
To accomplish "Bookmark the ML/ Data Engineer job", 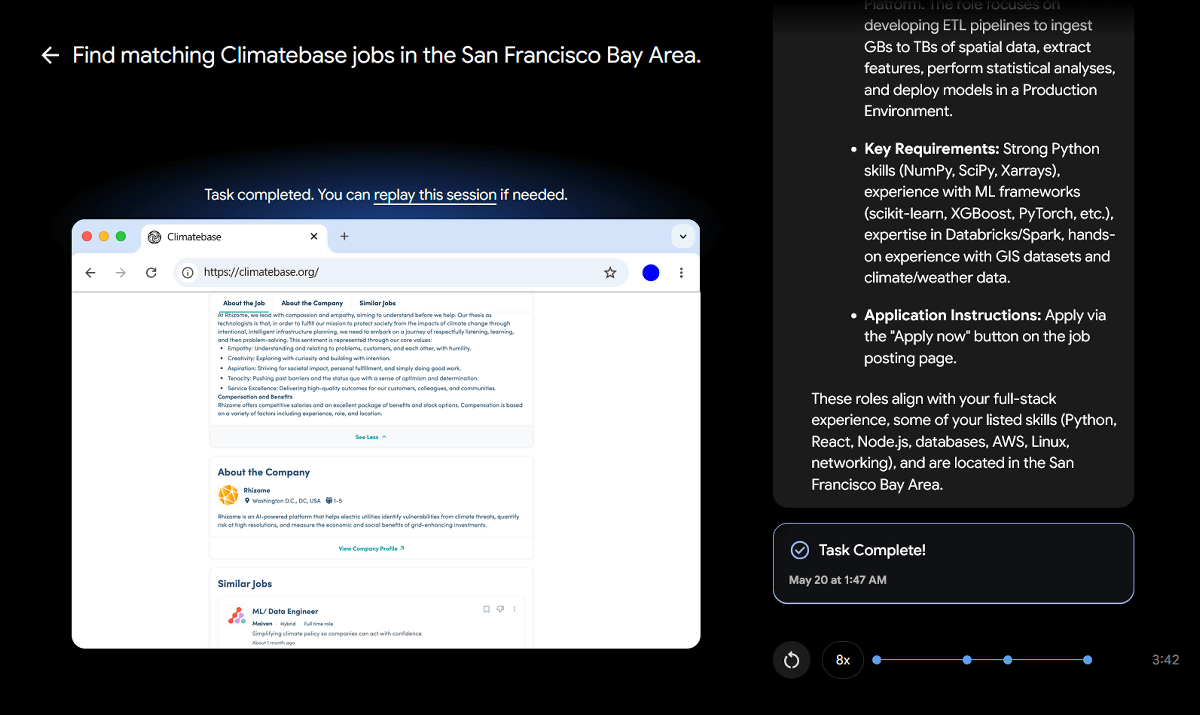I will 487,609.
